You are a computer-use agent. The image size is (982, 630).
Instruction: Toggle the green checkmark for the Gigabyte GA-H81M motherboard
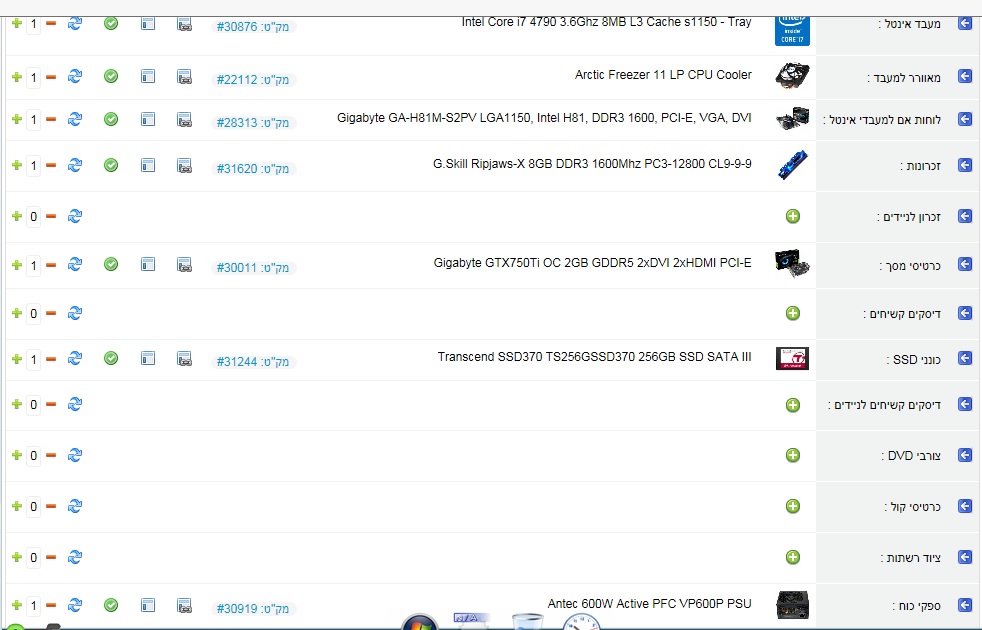tap(111, 119)
